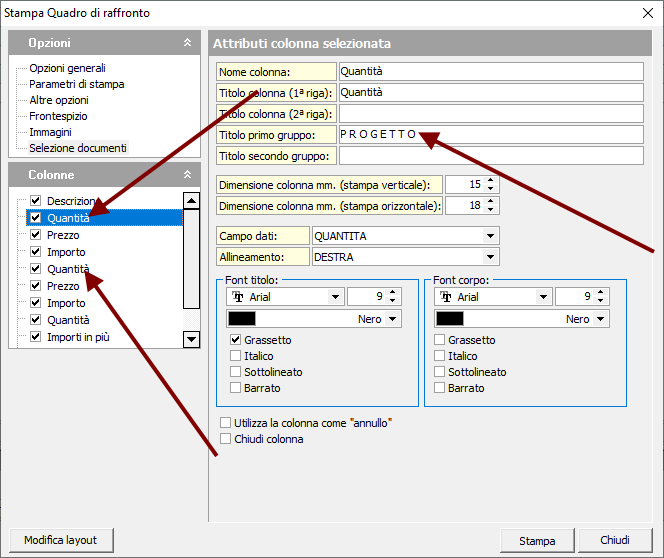Open title font Arial dropdown
This screenshot has height=558, width=664.
coord(334,297)
